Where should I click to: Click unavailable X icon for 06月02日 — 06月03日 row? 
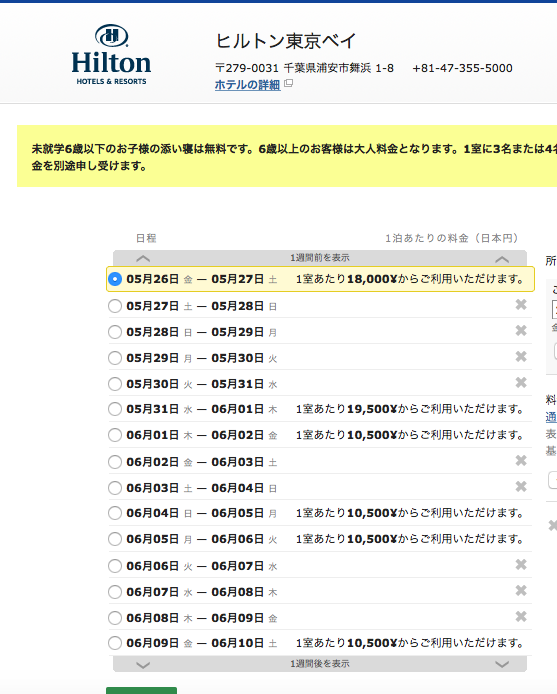click(x=521, y=461)
